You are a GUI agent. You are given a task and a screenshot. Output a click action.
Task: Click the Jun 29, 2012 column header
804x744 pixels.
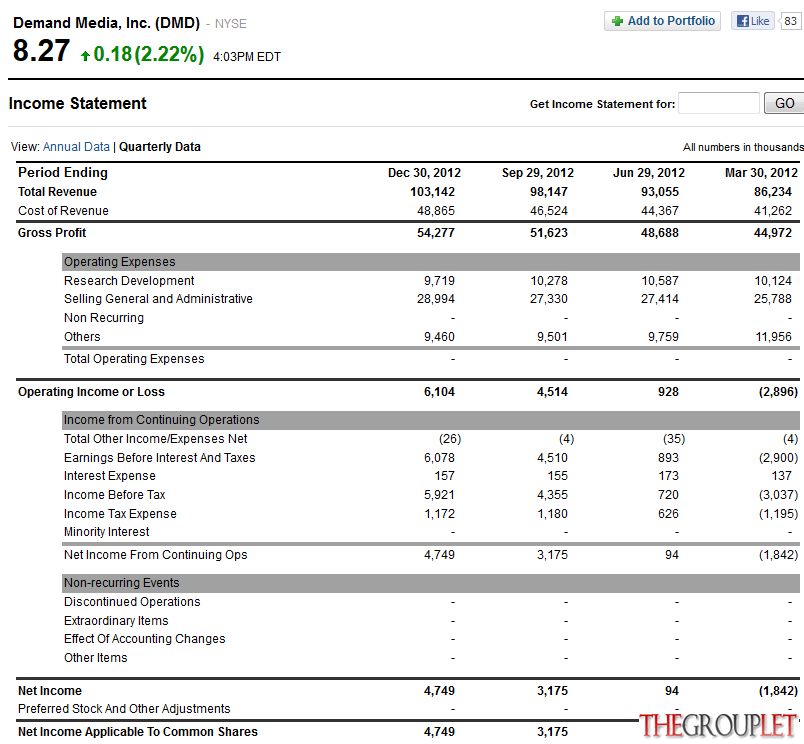coord(649,173)
